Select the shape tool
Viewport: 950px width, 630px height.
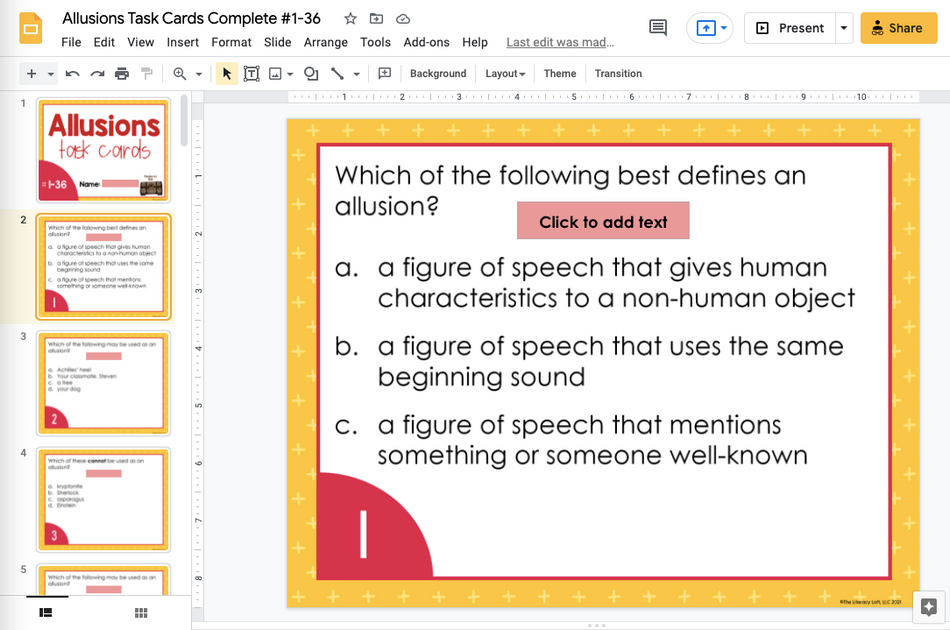pos(310,73)
